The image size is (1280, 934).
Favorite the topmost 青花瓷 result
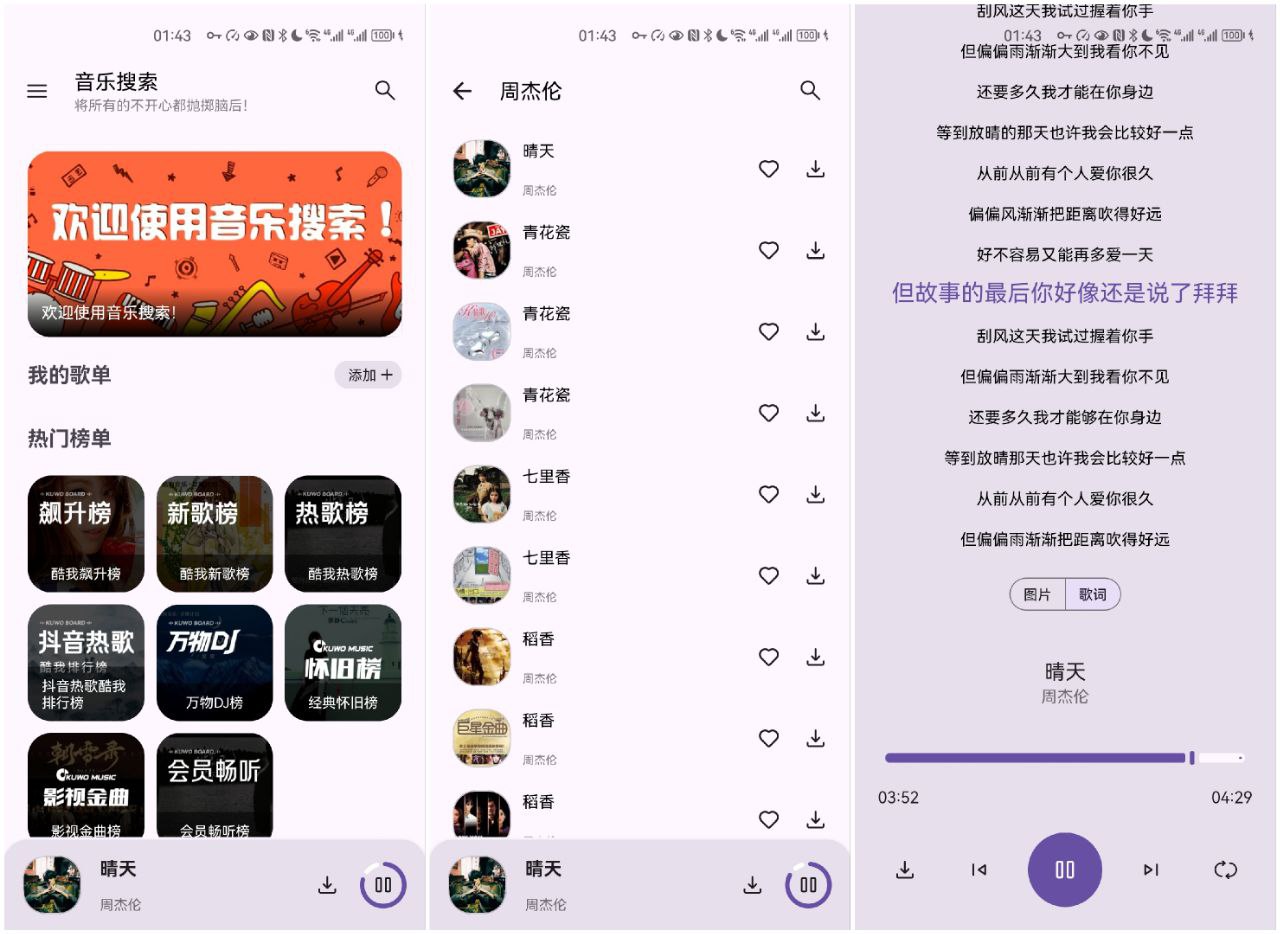pos(769,250)
